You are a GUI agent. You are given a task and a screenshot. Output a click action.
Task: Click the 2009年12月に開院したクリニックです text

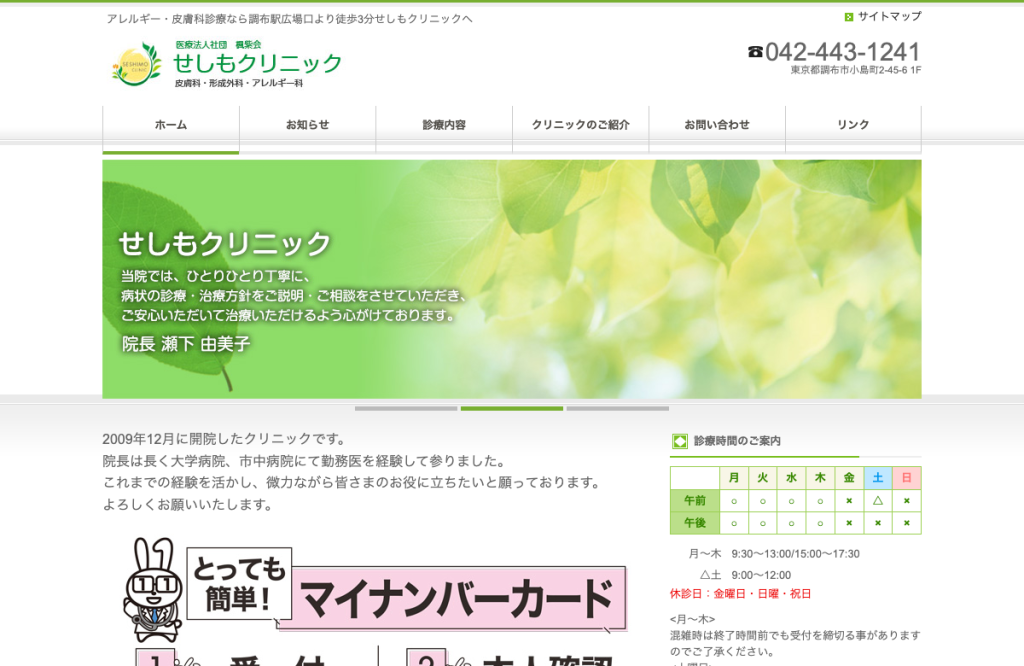(224, 439)
